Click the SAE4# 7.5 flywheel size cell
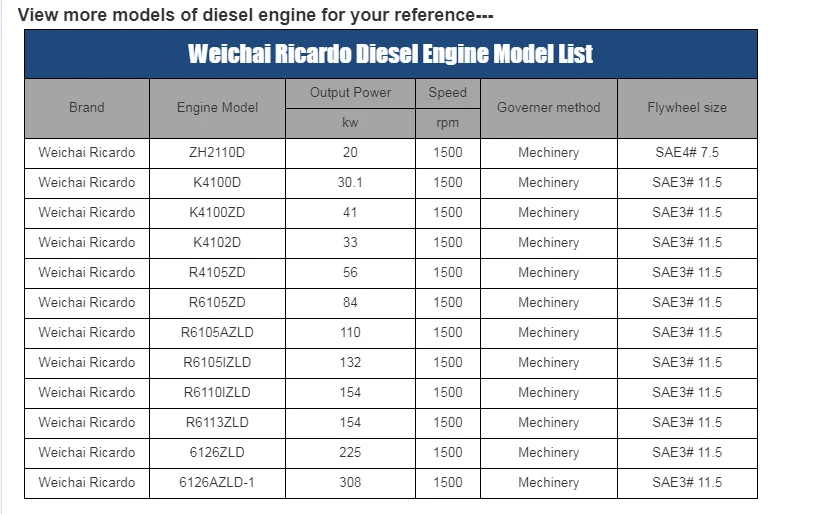Viewport: 824px width, 514px height. coord(687,153)
